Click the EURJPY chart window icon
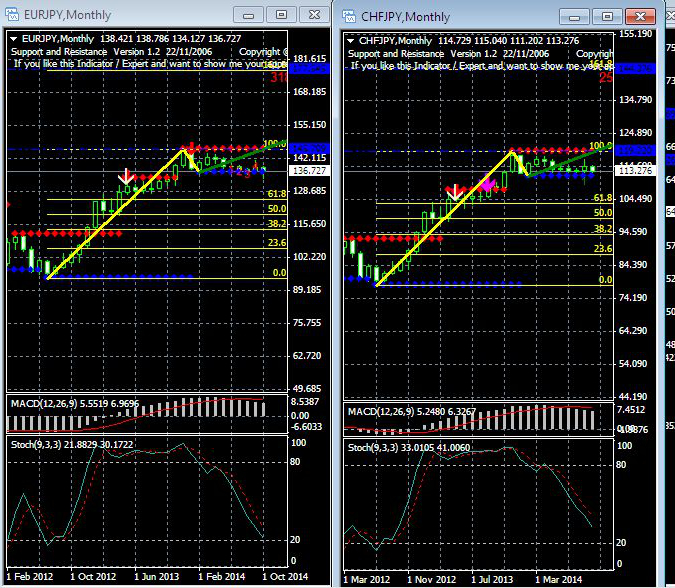Screen dimensions: 675x588 (x=12, y=15)
